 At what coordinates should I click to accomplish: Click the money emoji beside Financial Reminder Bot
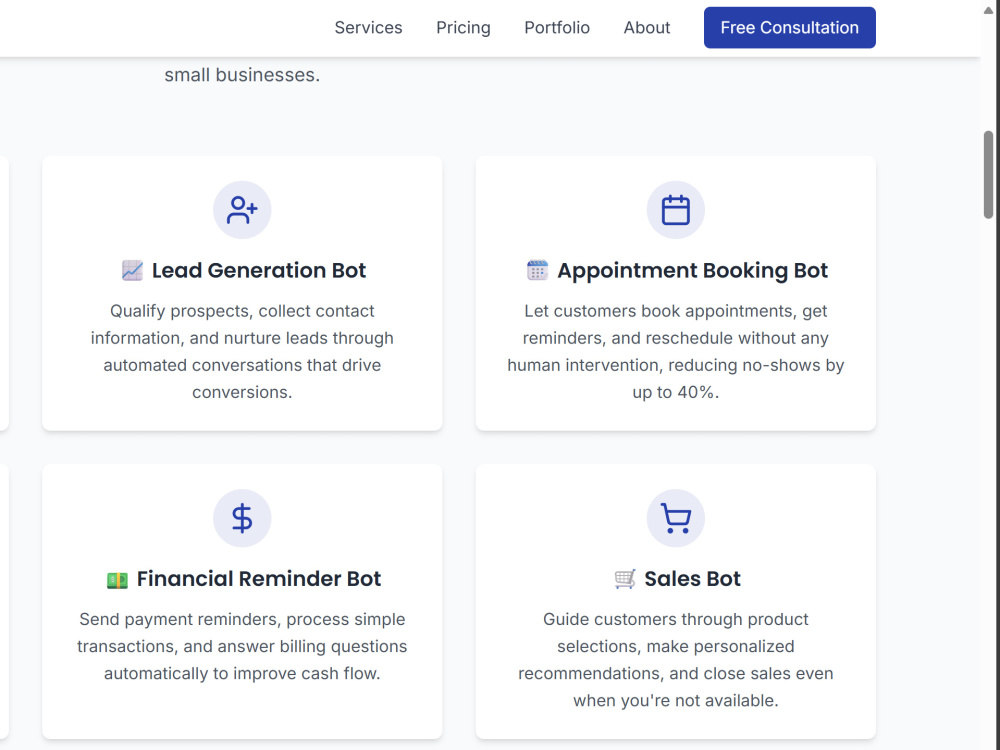click(x=117, y=580)
